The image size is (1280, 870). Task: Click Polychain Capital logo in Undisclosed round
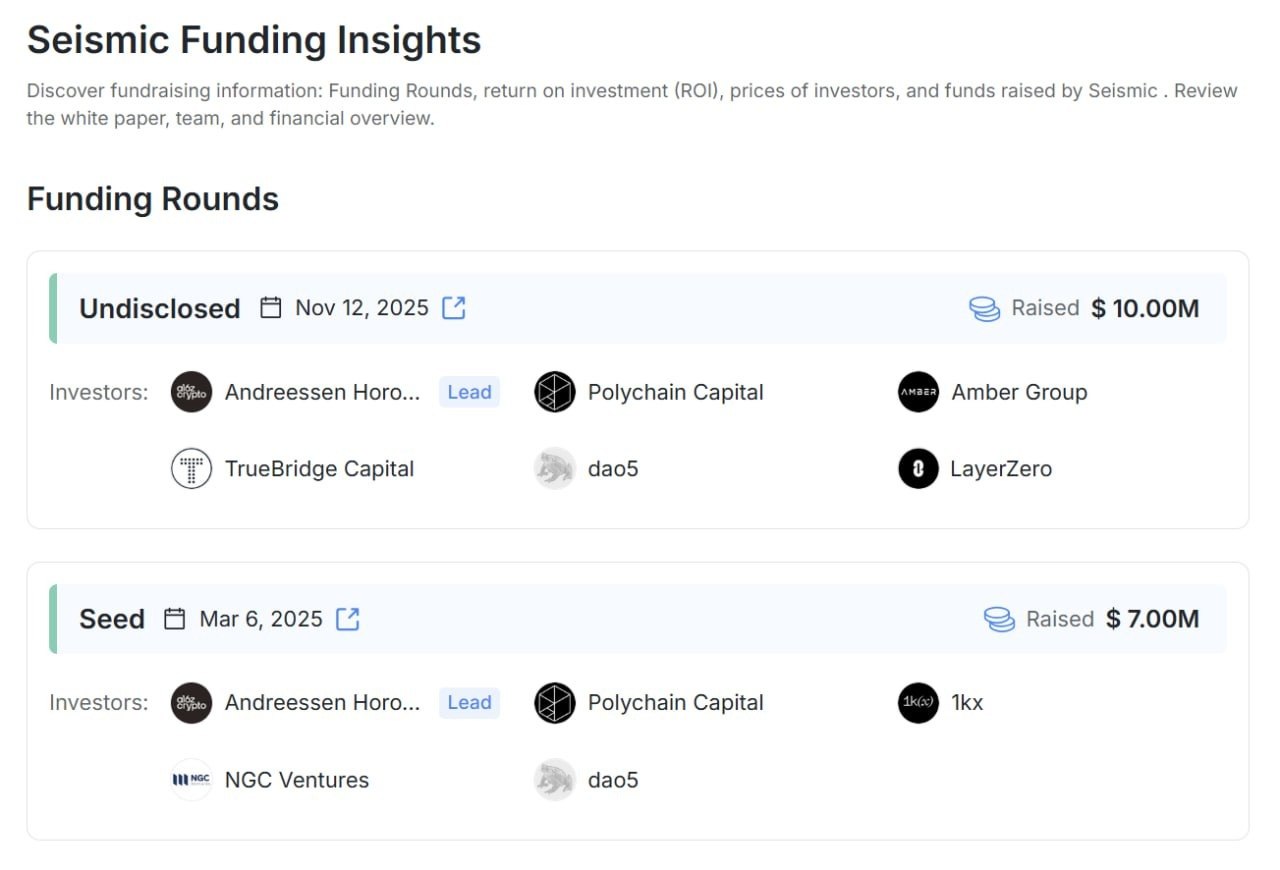point(555,392)
